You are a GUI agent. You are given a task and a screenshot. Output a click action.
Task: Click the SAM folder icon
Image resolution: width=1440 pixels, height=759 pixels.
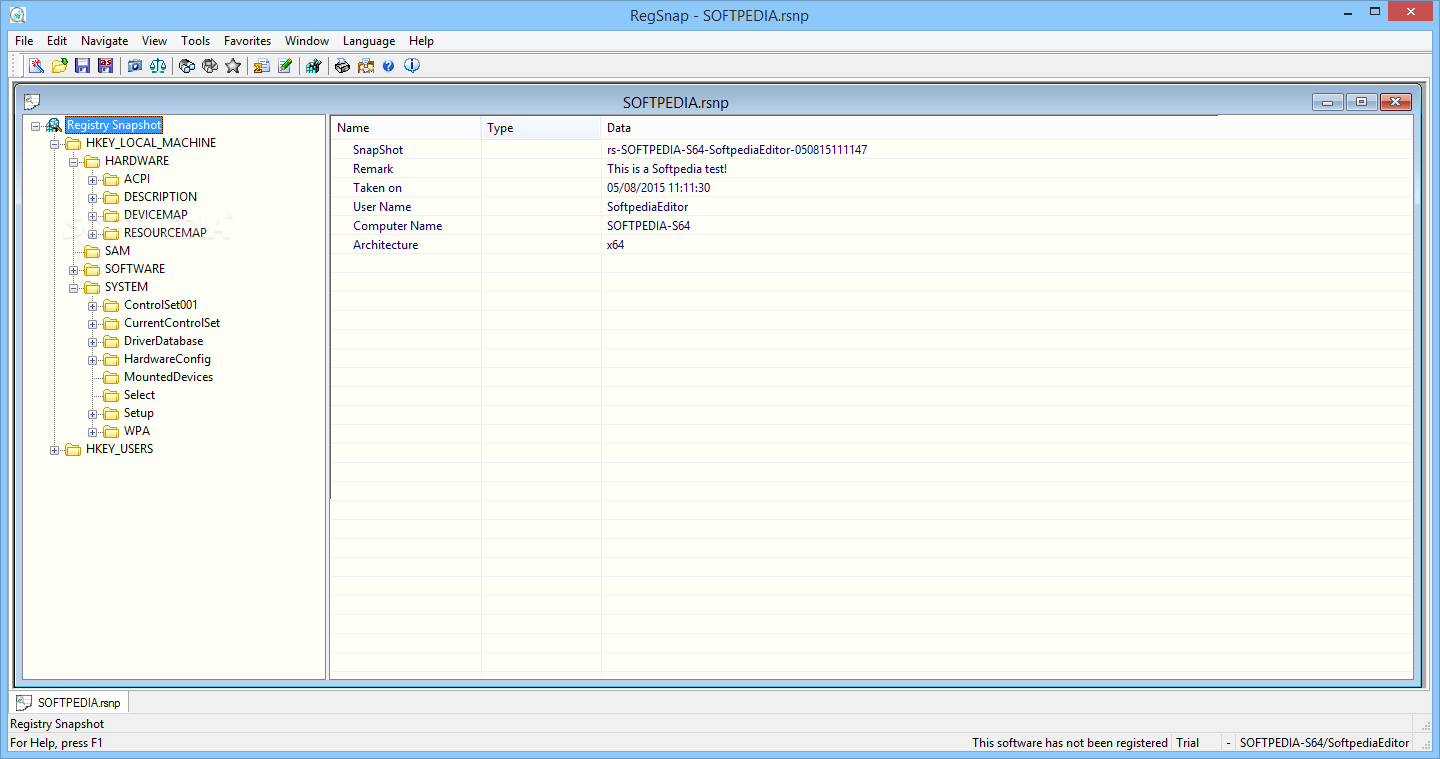(92, 251)
